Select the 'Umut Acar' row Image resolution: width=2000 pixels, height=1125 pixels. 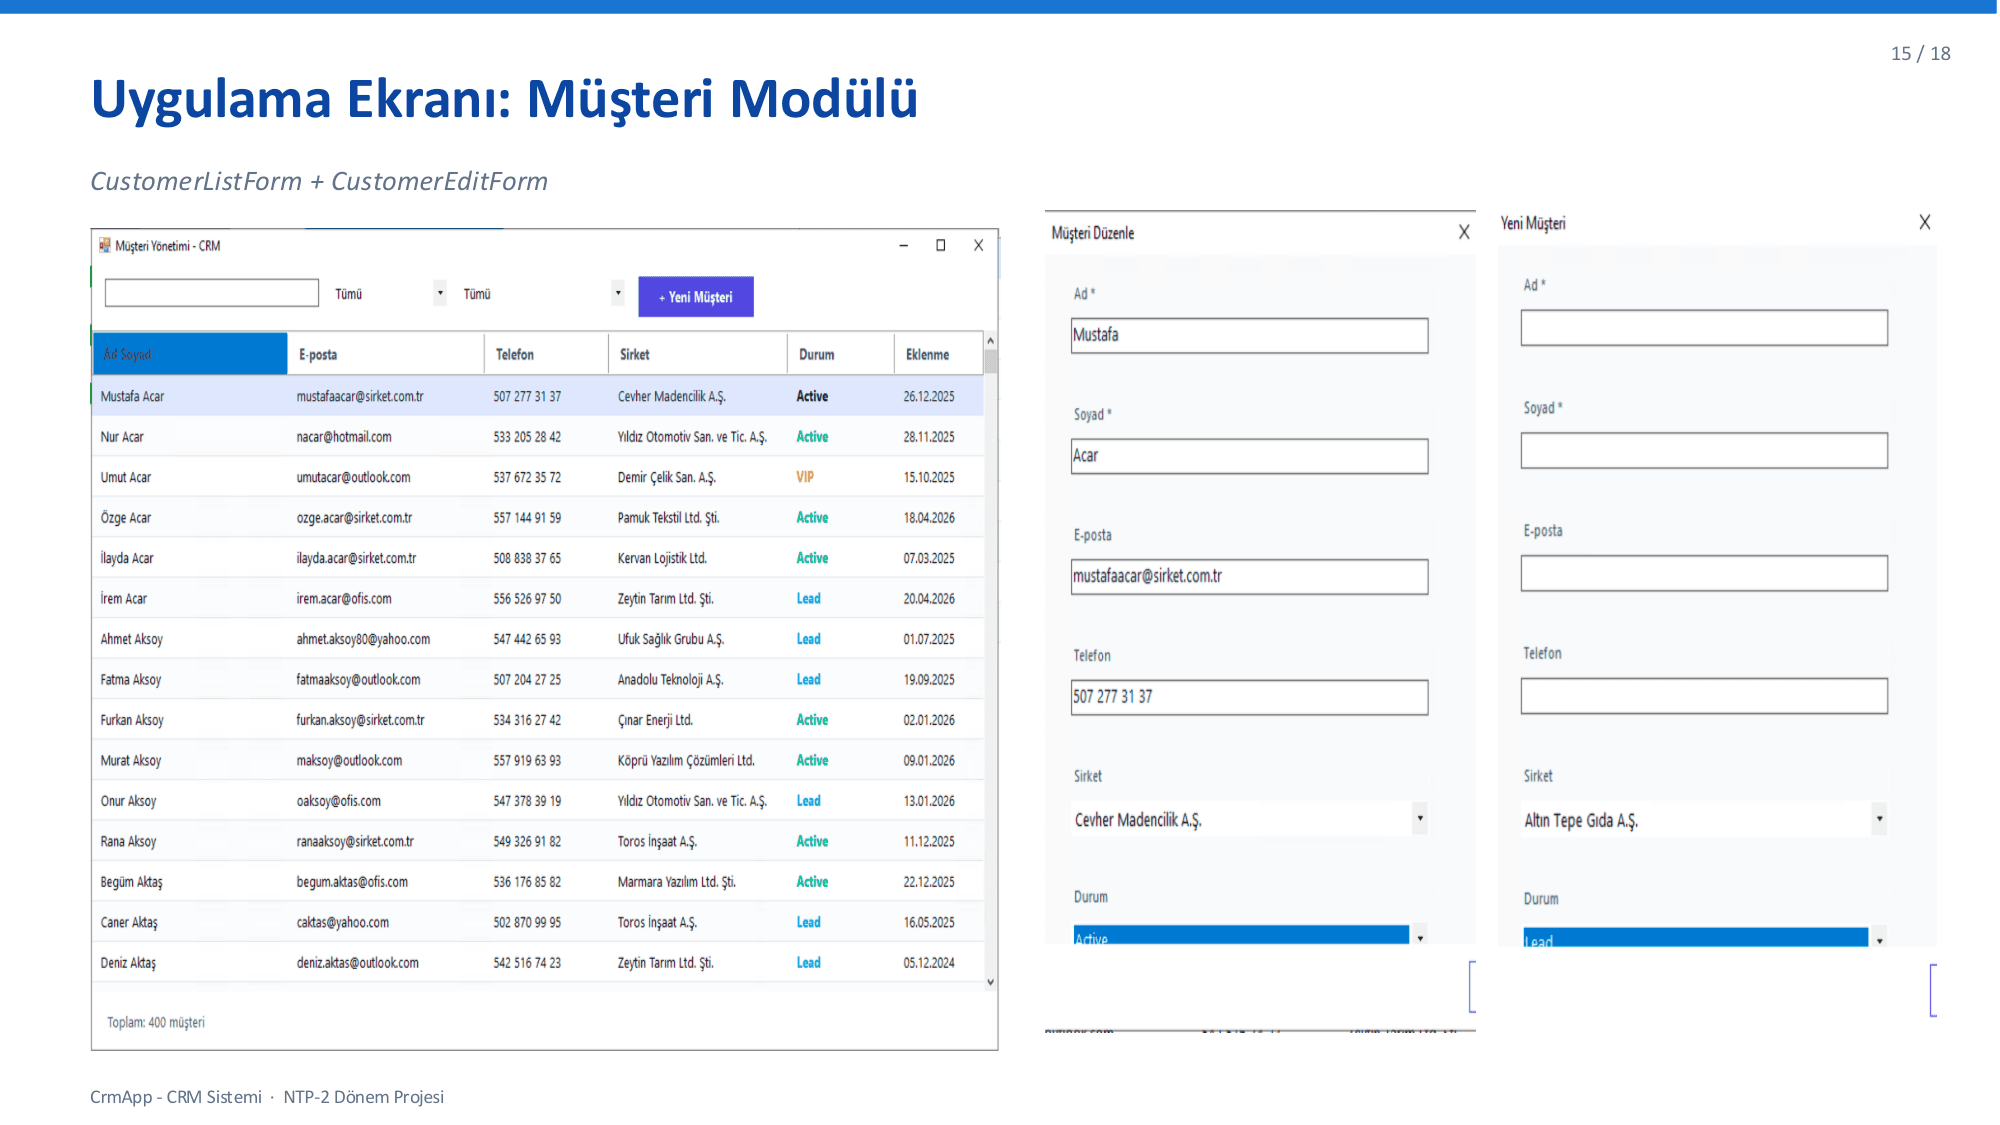pyautogui.click(x=538, y=477)
